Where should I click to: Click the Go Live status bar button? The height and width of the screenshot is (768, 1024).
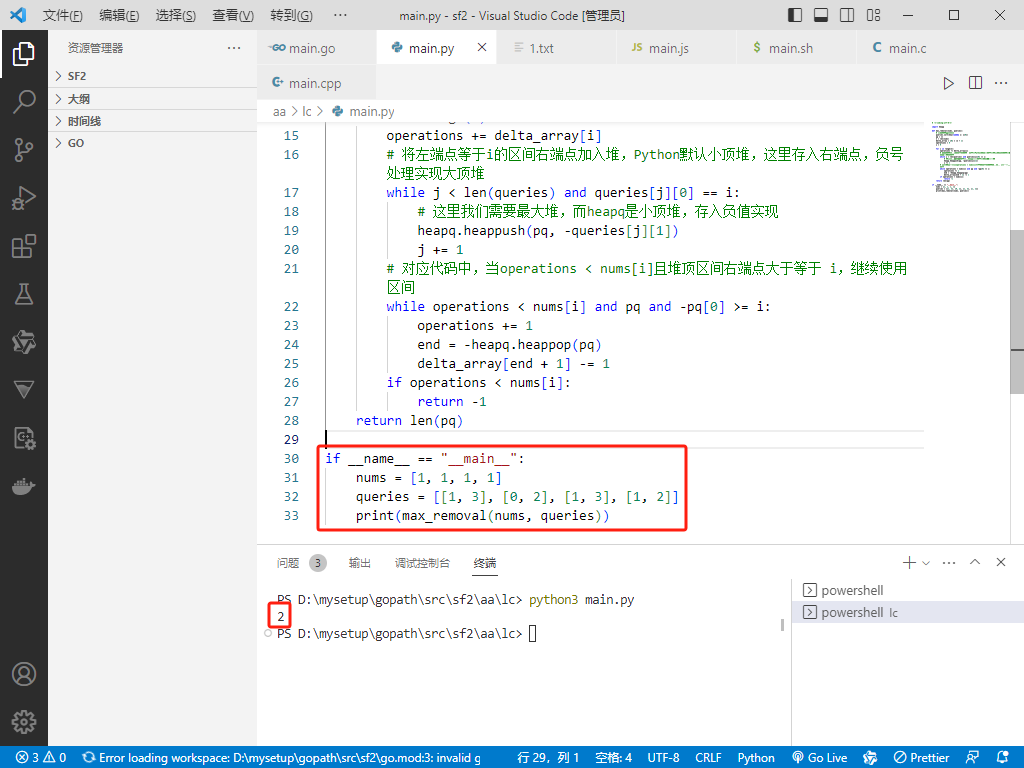pos(820,758)
